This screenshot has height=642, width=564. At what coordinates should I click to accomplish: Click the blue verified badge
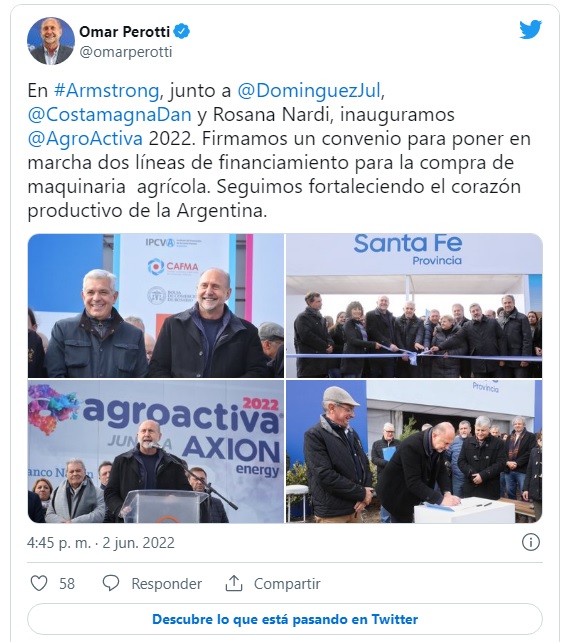pyautogui.click(x=182, y=32)
